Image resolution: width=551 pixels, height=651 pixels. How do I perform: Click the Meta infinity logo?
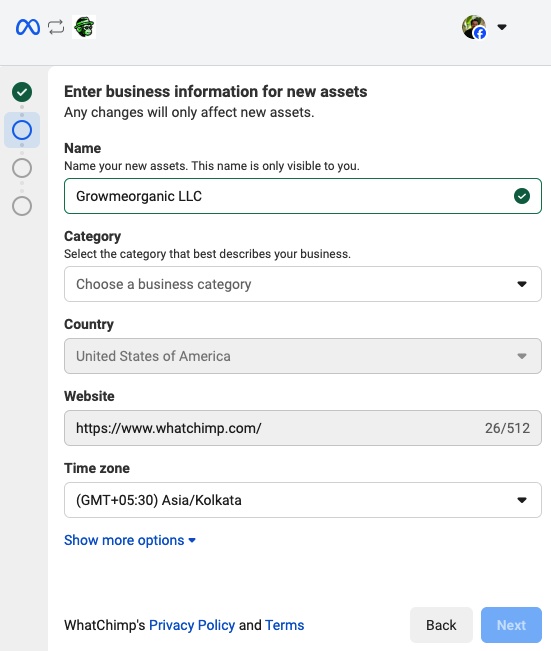click(28, 27)
